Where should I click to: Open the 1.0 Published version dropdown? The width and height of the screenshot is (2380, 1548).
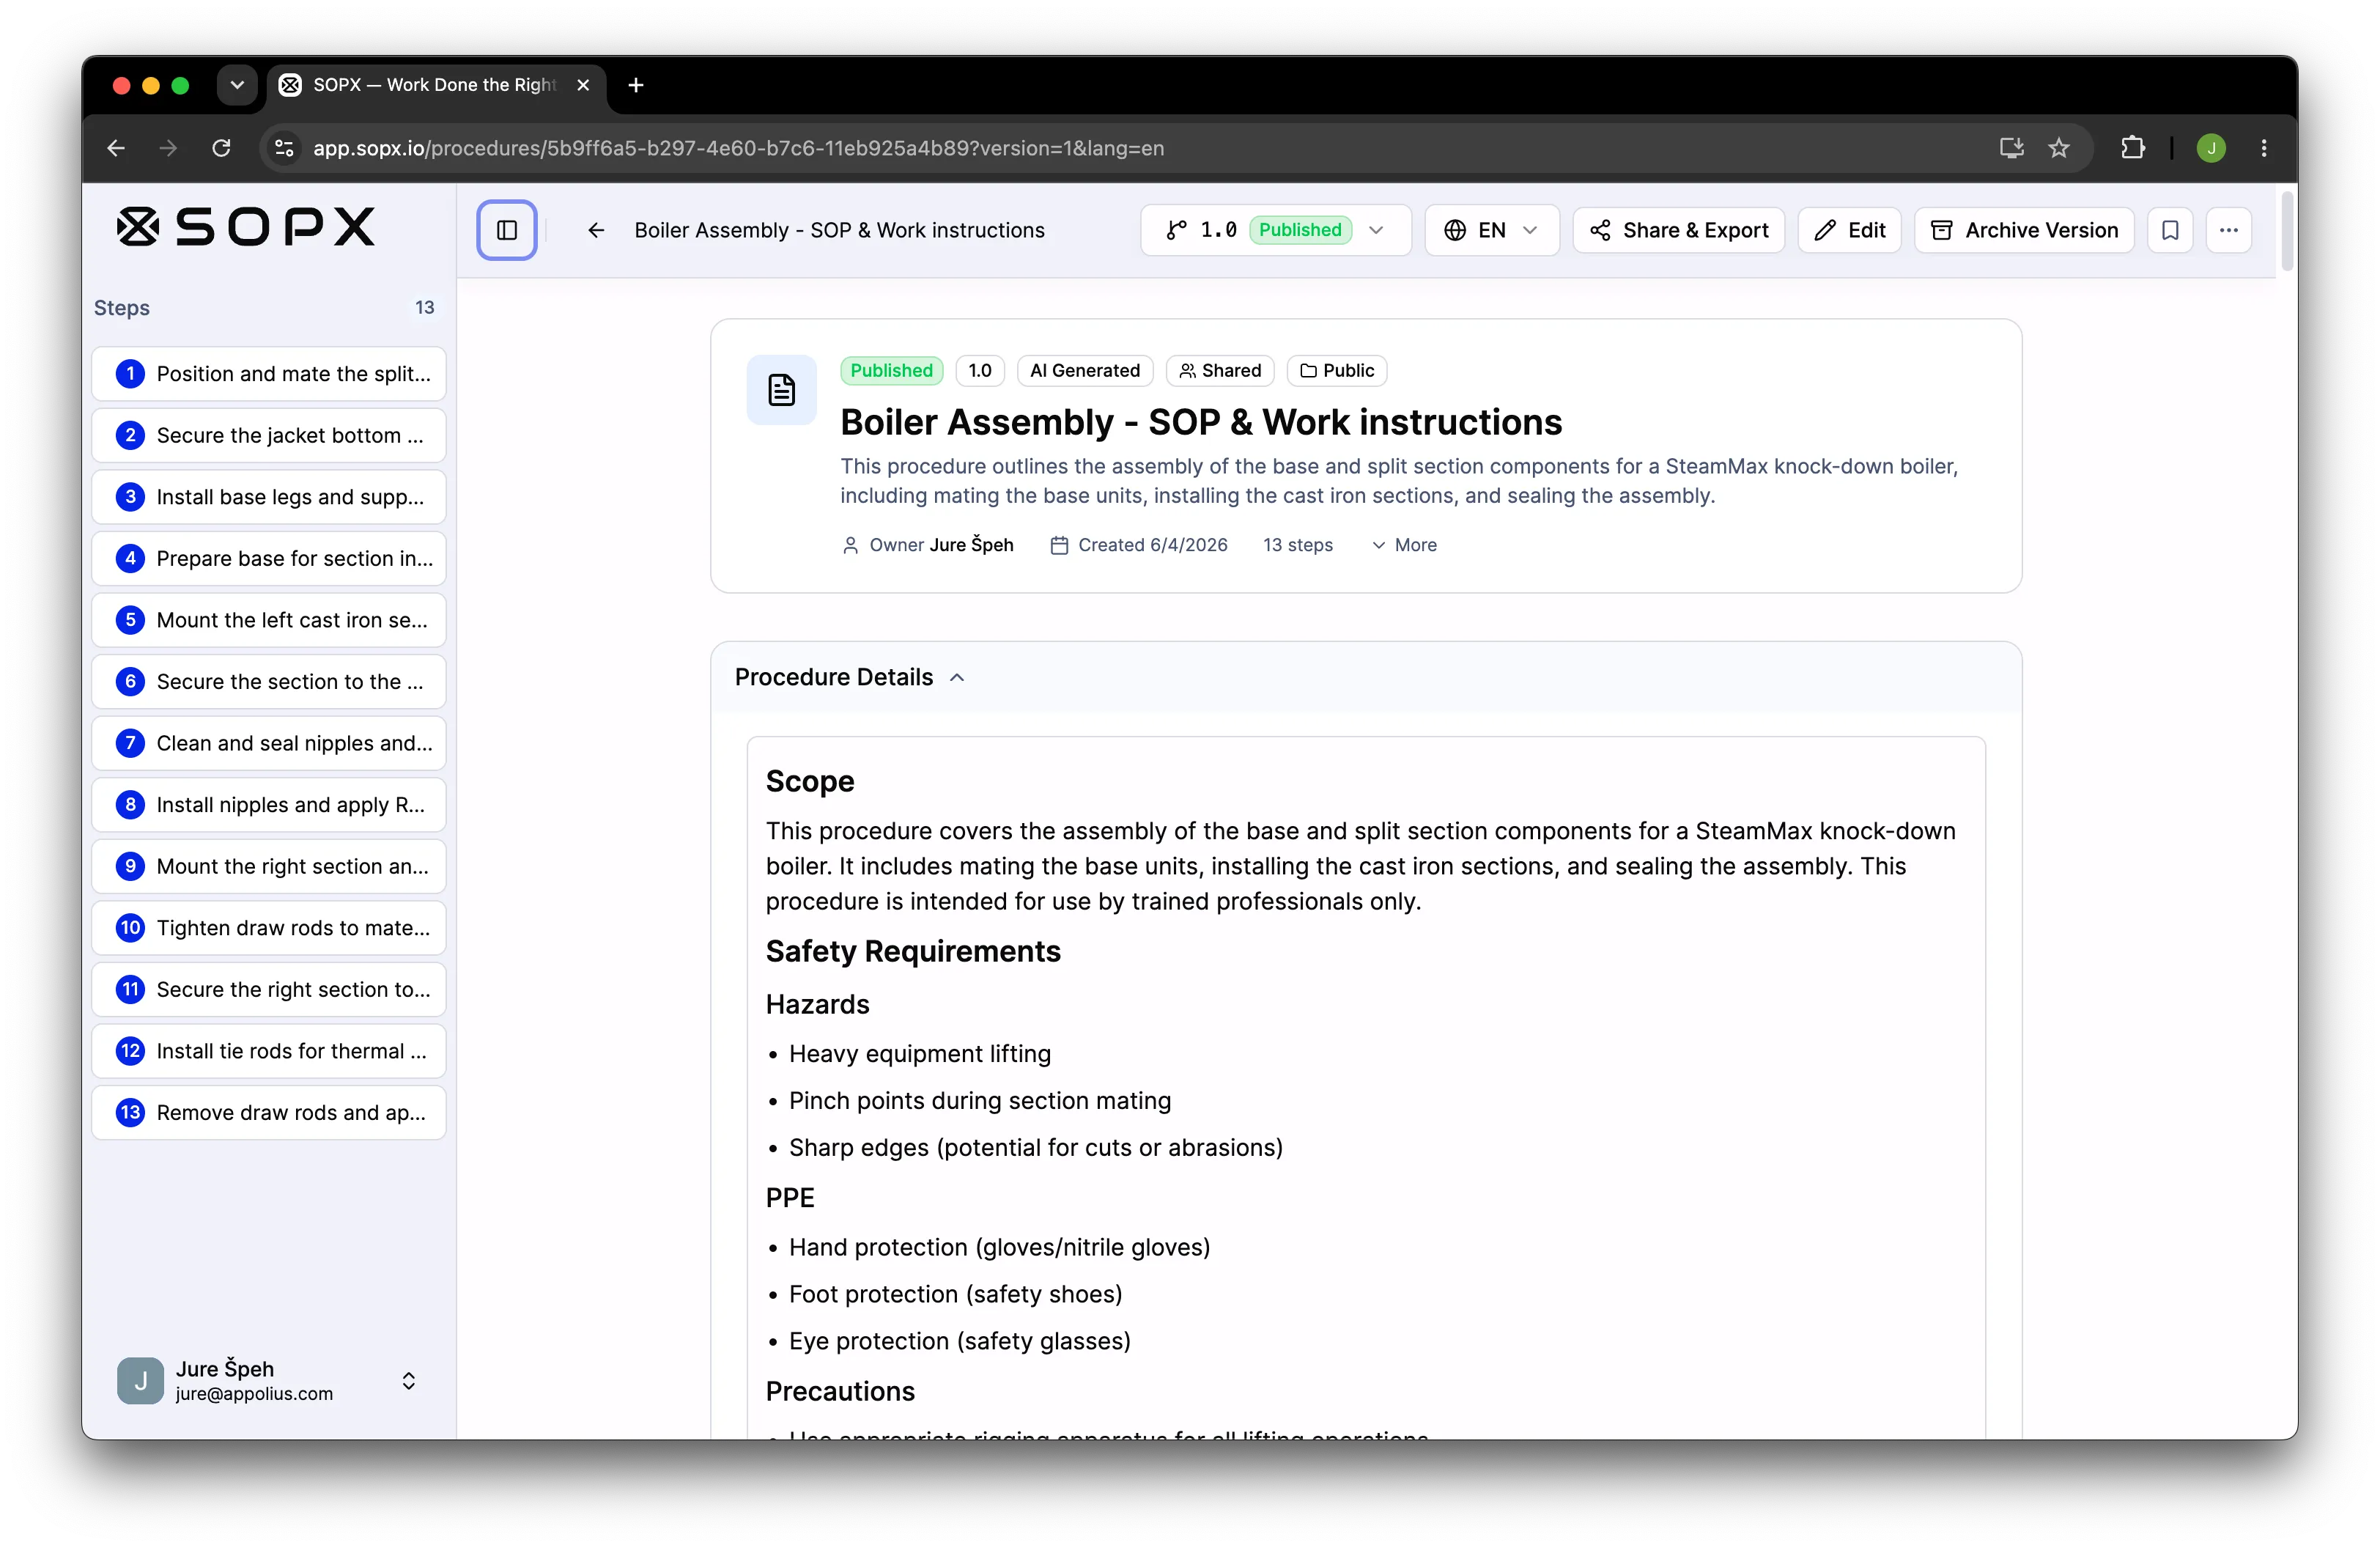(1275, 230)
